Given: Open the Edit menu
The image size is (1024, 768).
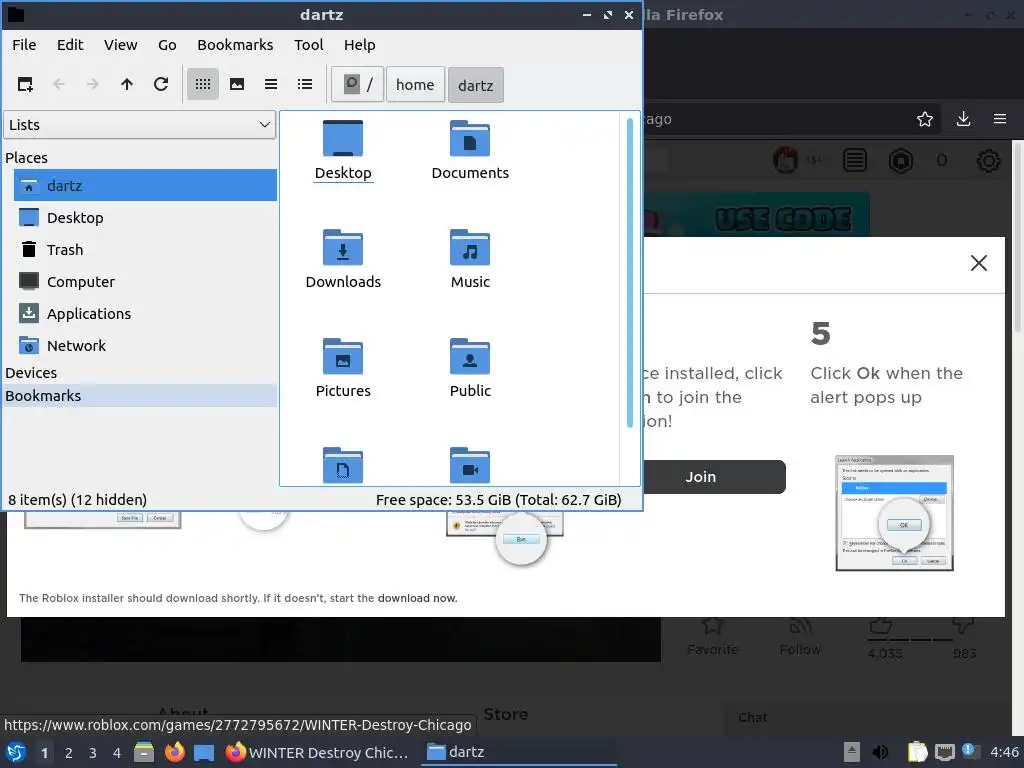Looking at the screenshot, I should click(70, 45).
